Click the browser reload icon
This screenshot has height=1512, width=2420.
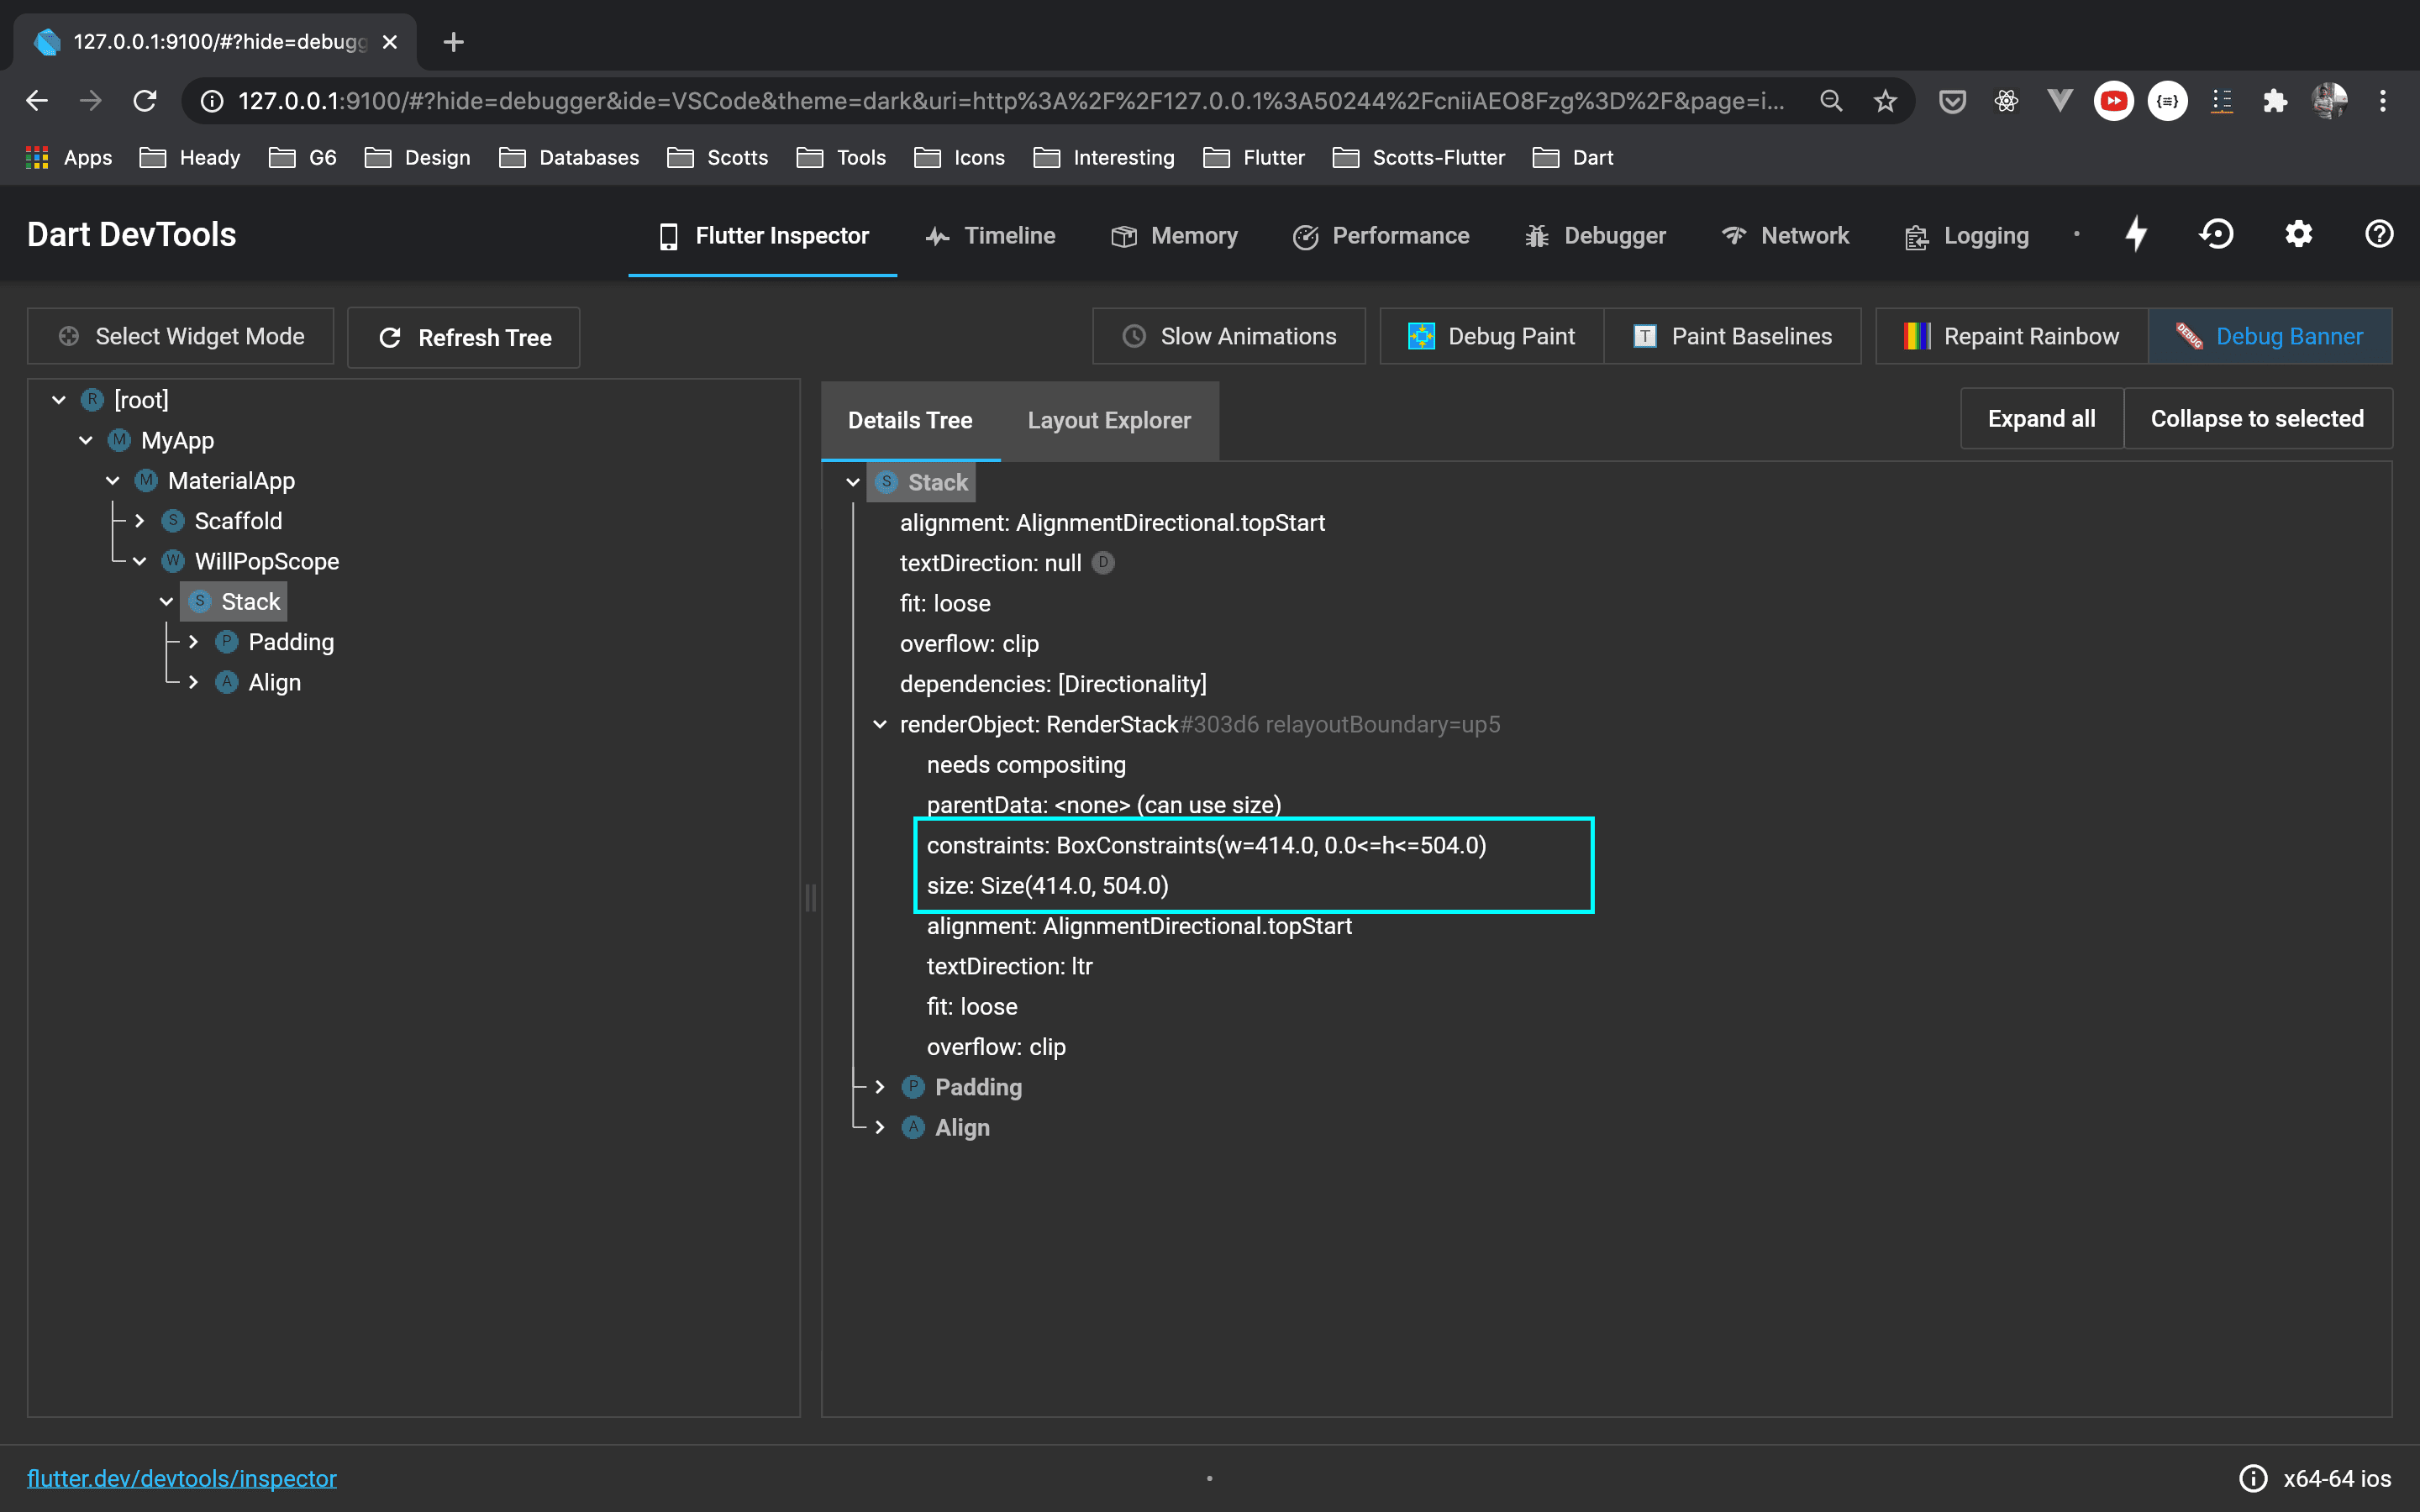click(145, 101)
